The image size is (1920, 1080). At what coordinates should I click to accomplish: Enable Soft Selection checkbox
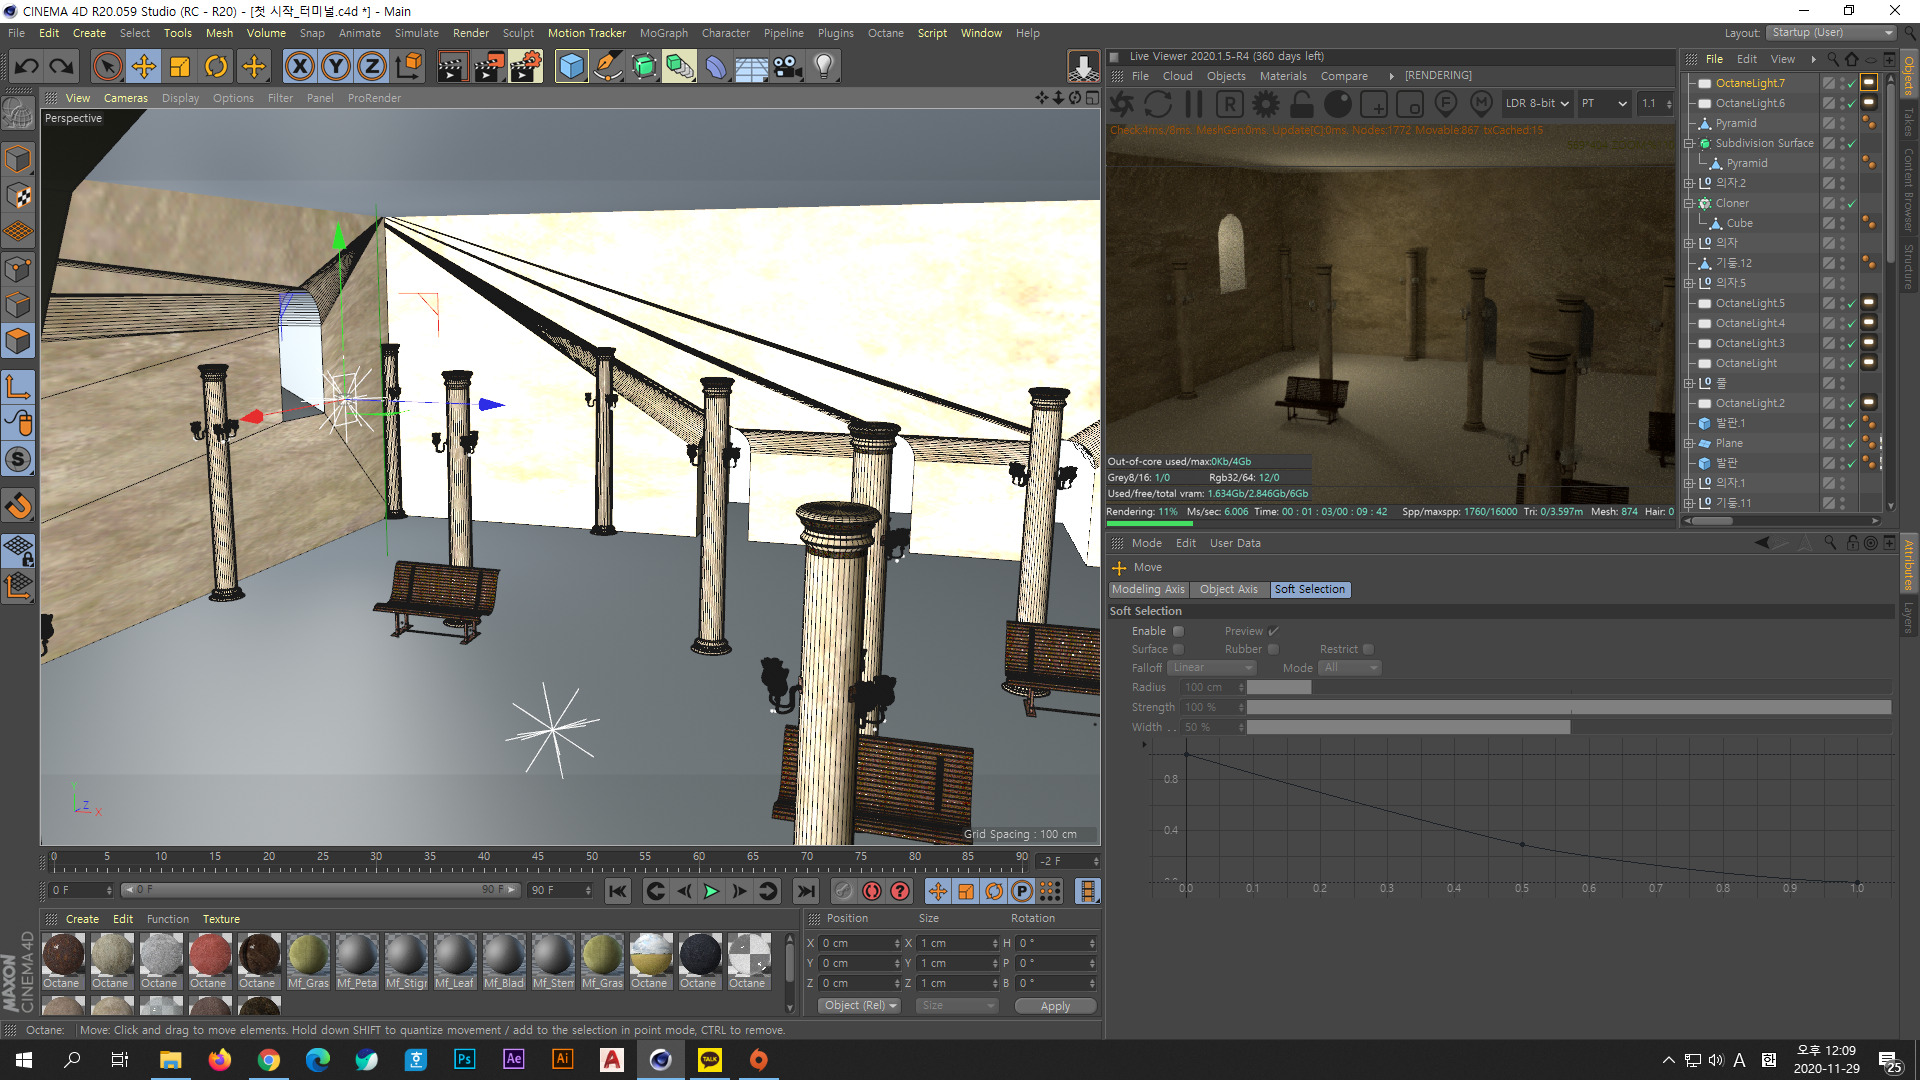click(x=1178, y=631)
